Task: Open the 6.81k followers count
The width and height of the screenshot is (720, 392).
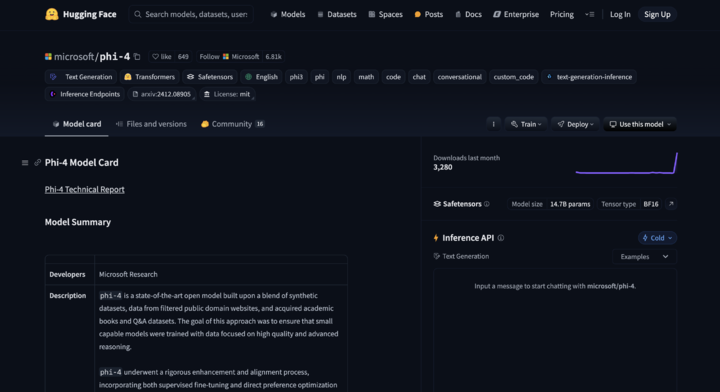Action: [273, 56]
